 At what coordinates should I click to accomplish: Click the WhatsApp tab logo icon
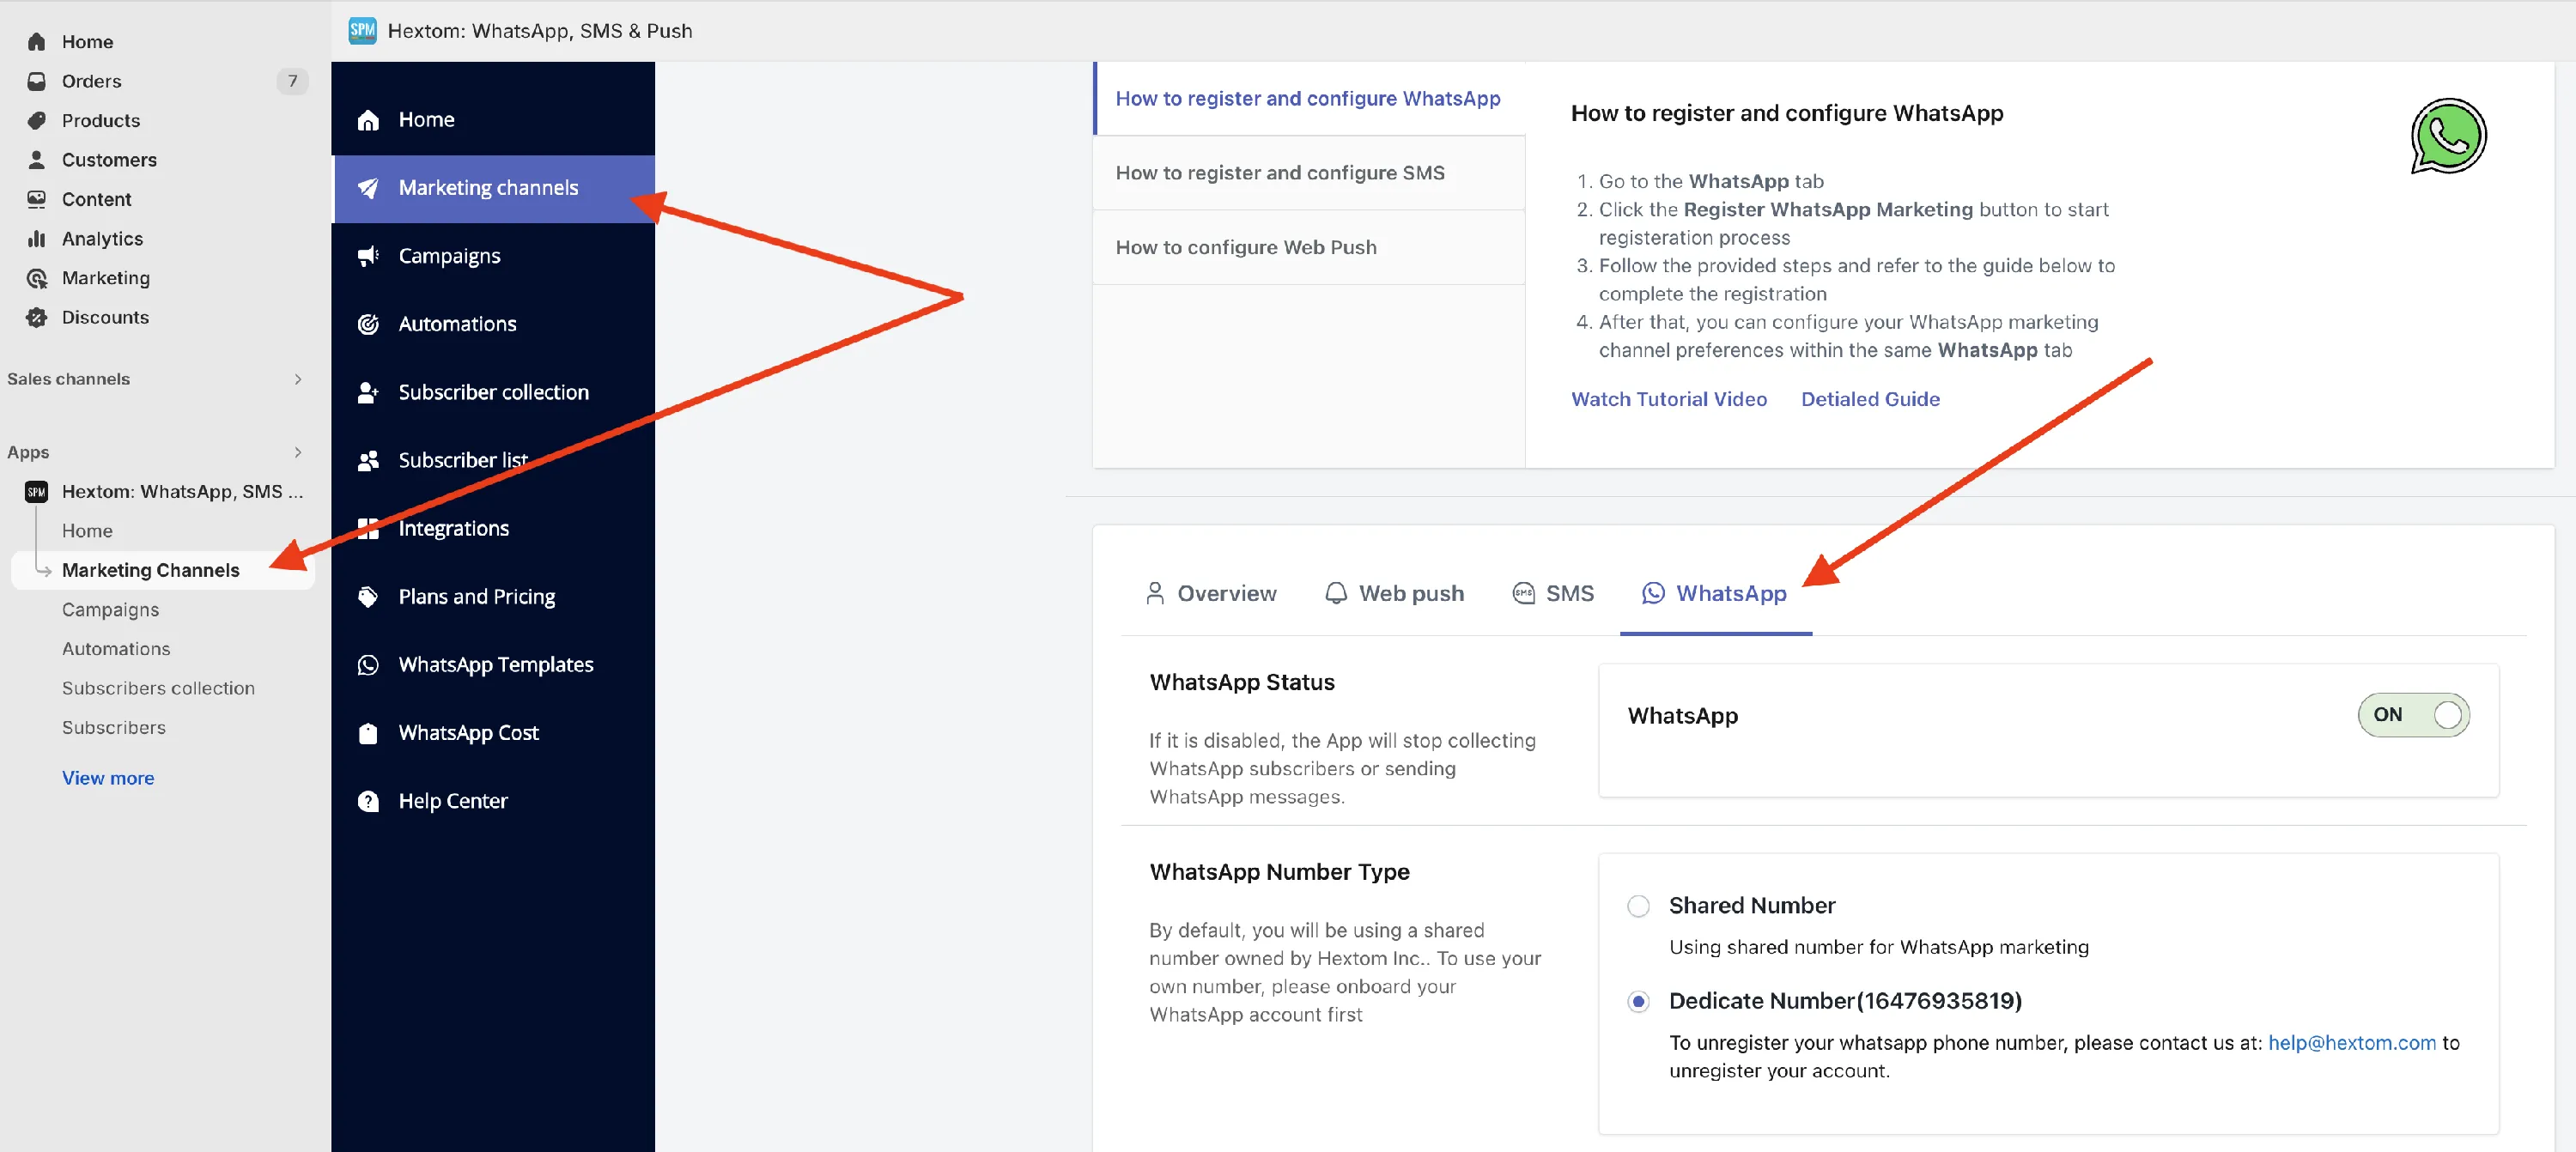[x=1653, y=593]
